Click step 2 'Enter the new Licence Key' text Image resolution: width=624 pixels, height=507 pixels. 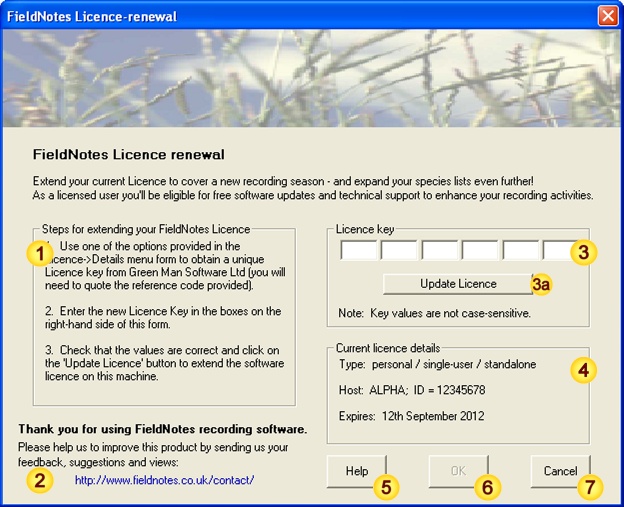pyautogui.click(x=163, y=318)
